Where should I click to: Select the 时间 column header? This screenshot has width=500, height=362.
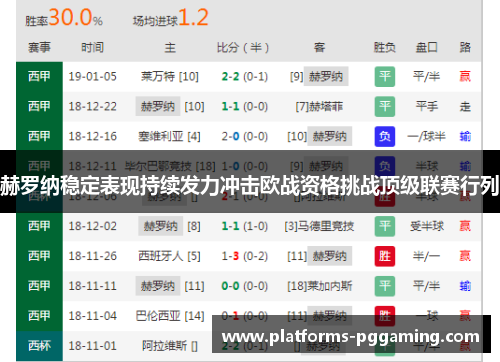pos(93,47)
